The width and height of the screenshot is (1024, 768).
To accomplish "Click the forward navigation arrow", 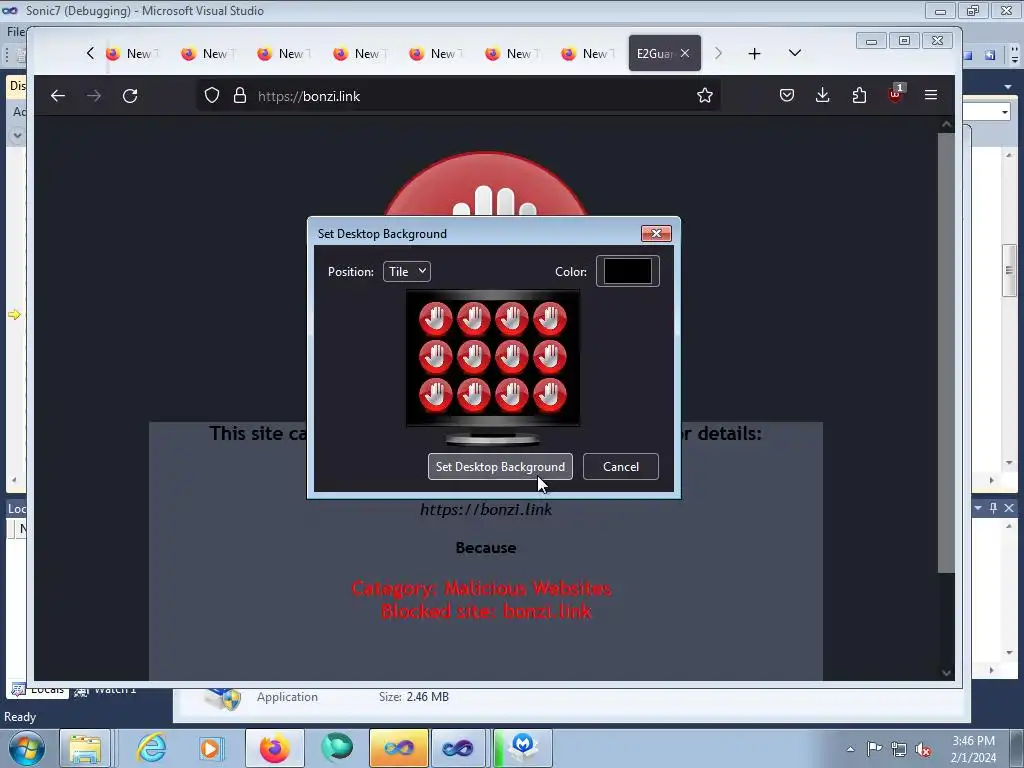I will coord(94,96).
